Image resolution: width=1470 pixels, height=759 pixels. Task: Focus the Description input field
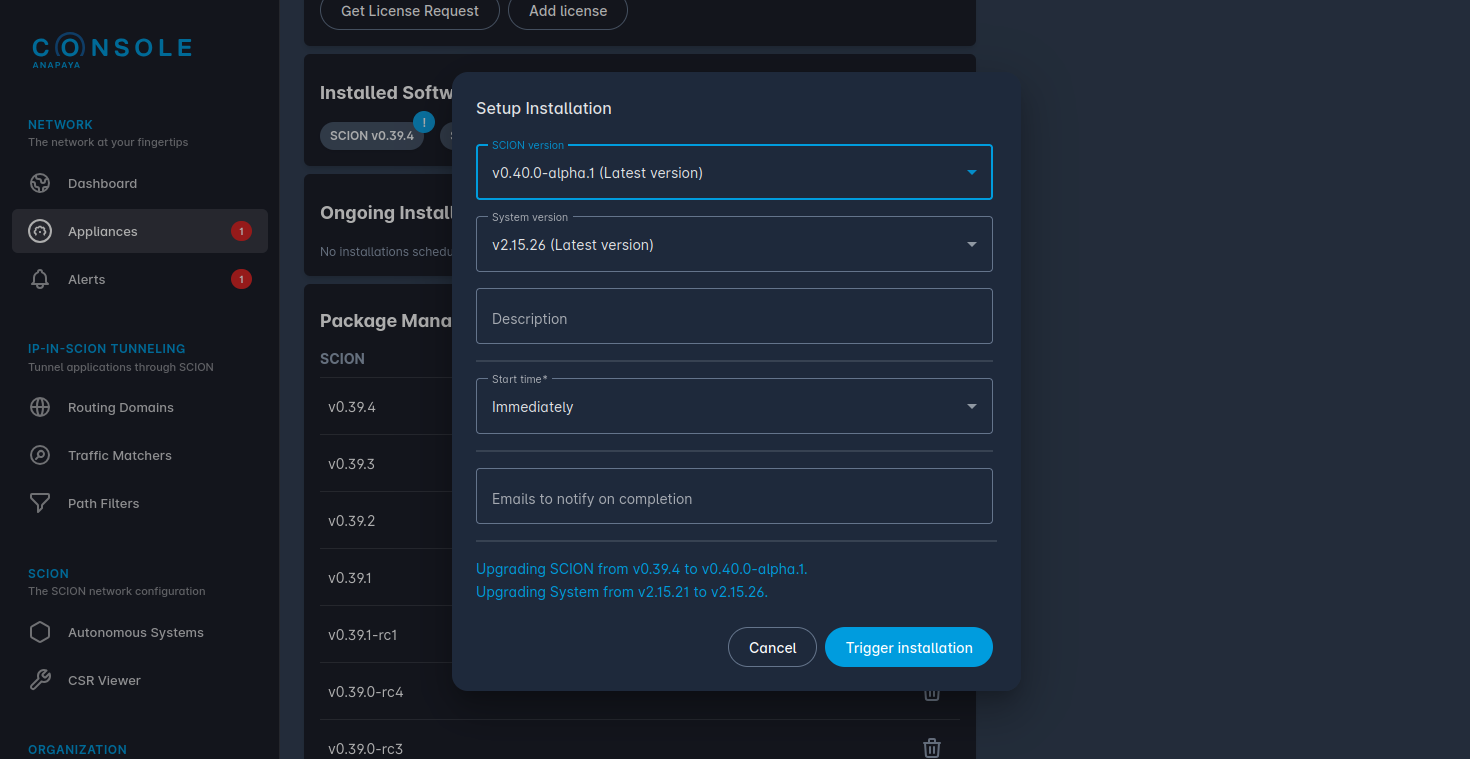tap(734, 317)
